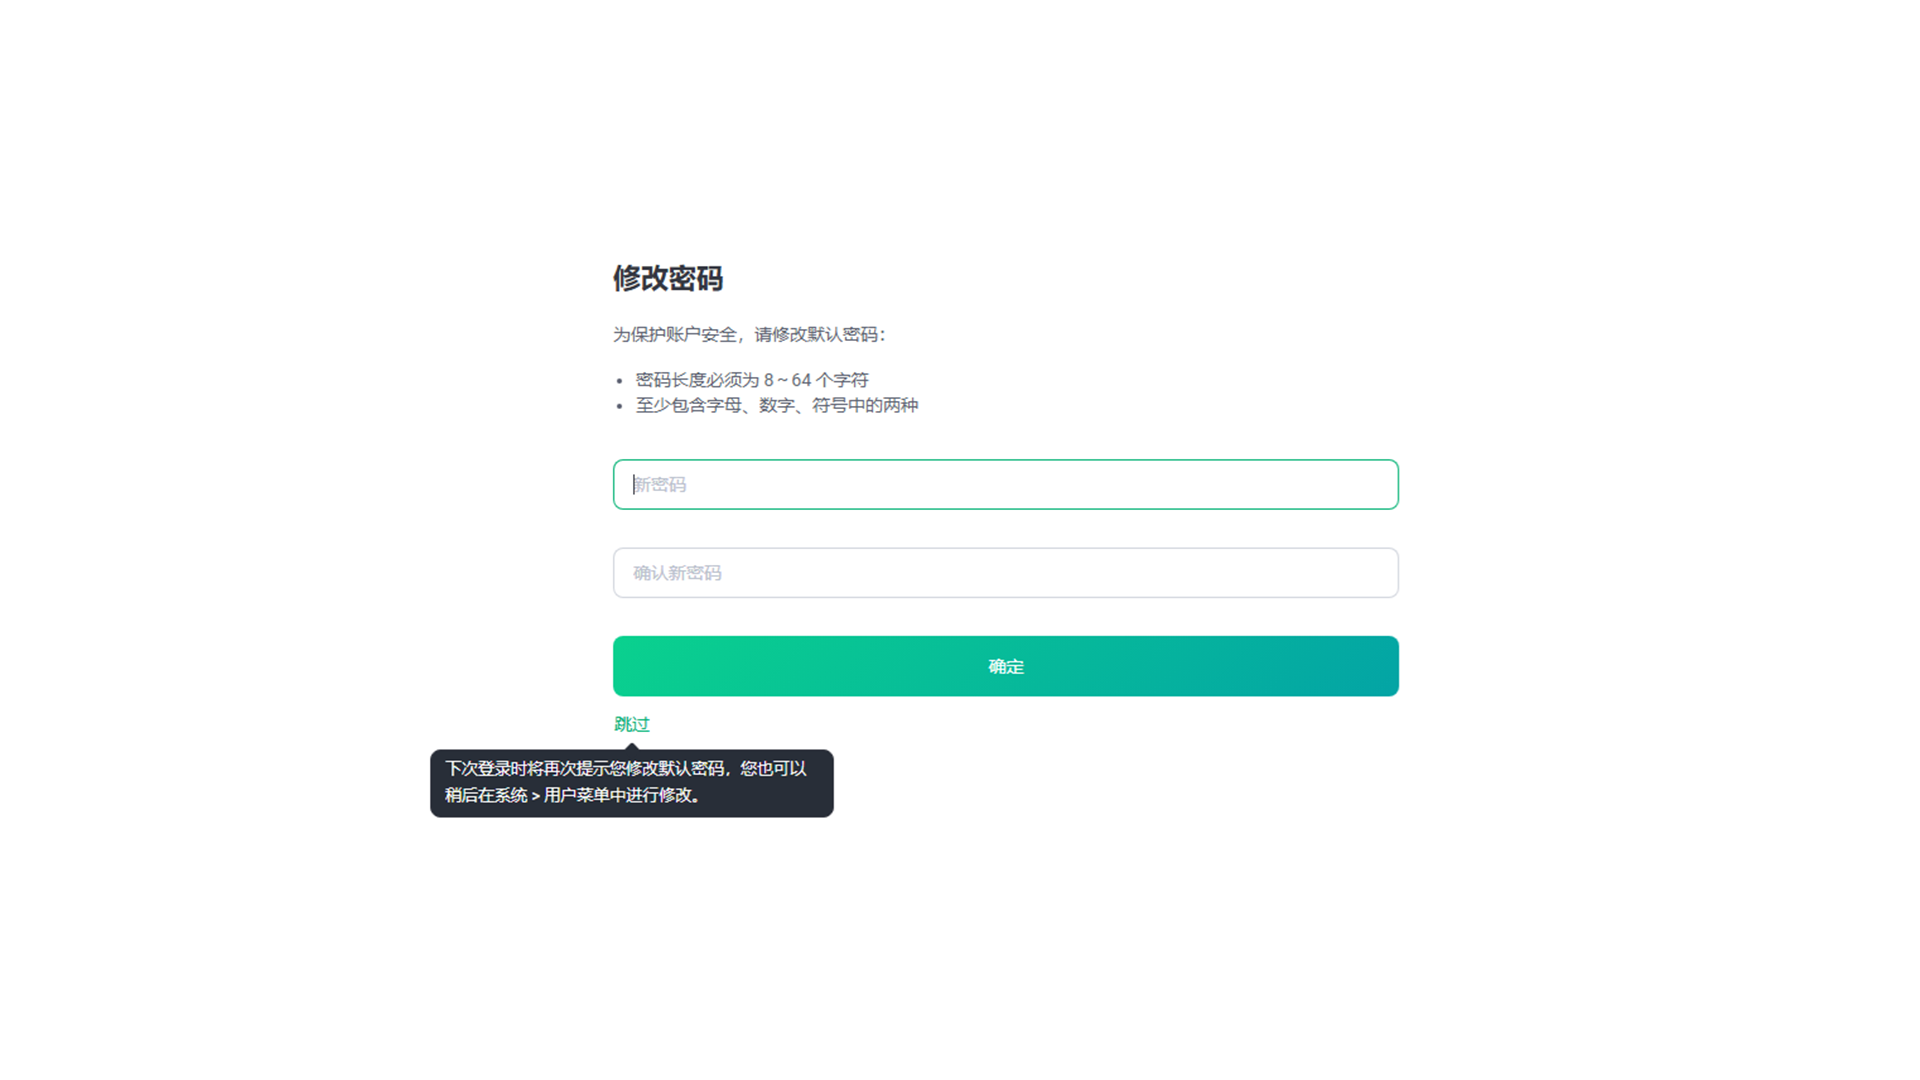Click the 字母、数字、符号 complexity rule
This screenshot has width=1920, height=1080.
pyautogui.click(x=777, y=405)
